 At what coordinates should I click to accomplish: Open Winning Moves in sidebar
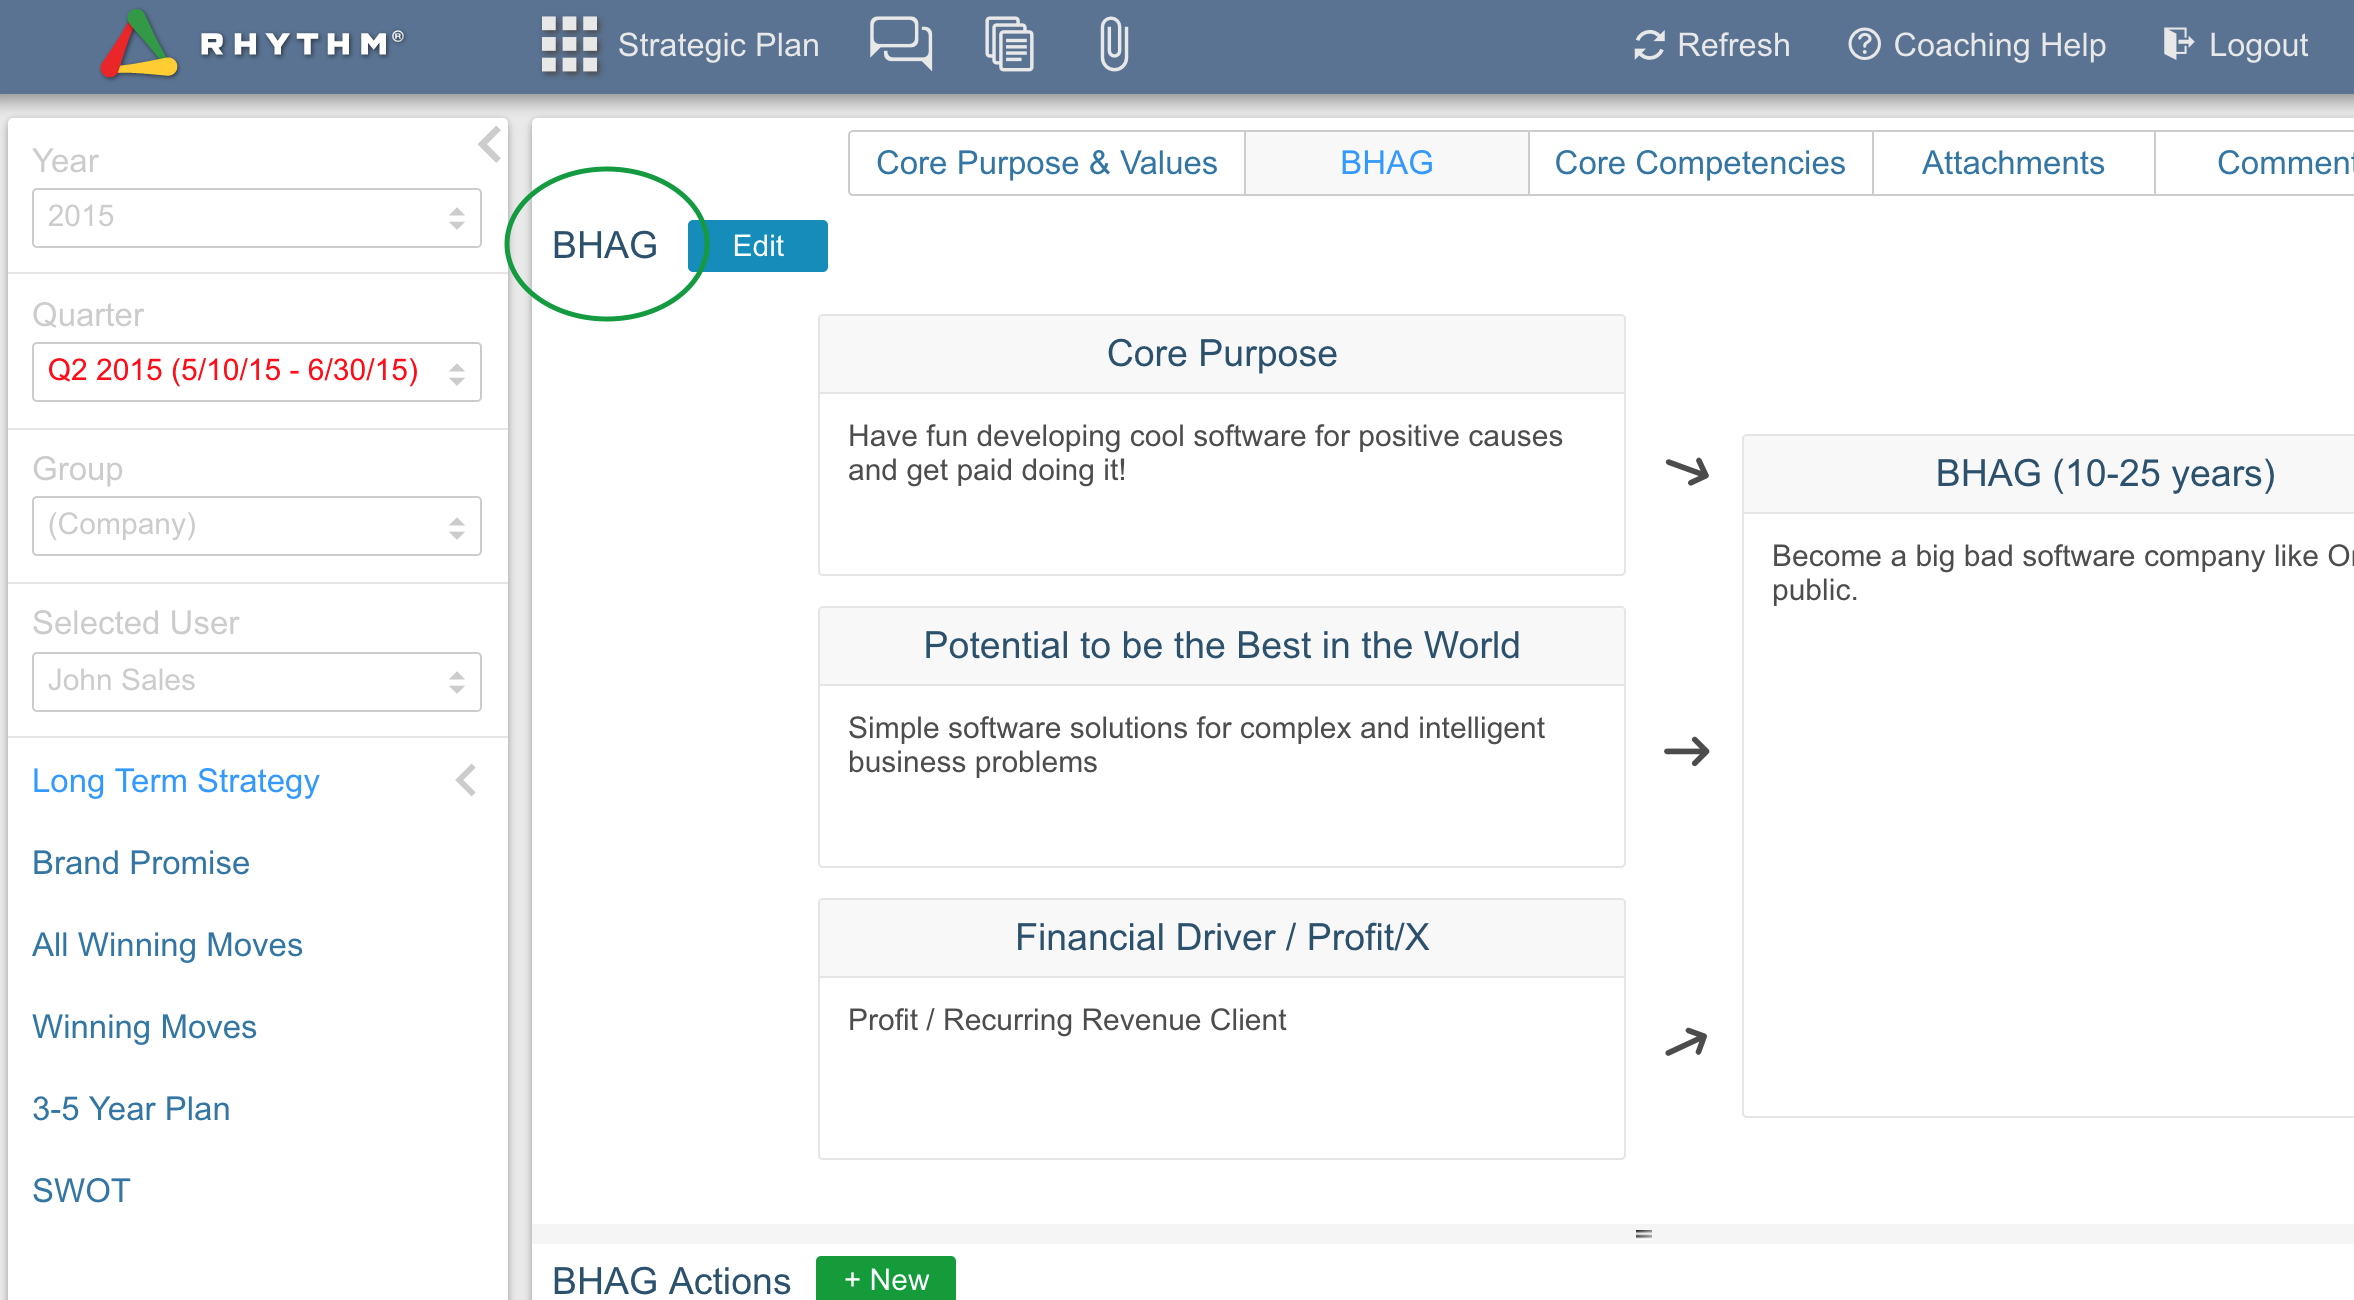144,1027
